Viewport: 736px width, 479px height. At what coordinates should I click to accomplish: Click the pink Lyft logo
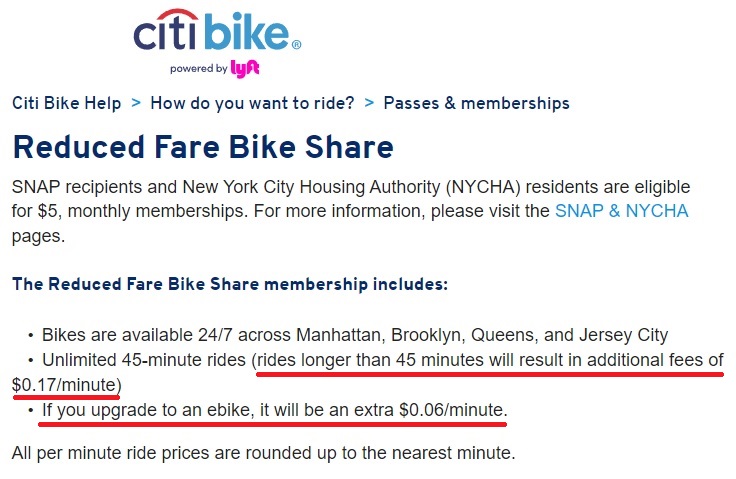(245, 69)
